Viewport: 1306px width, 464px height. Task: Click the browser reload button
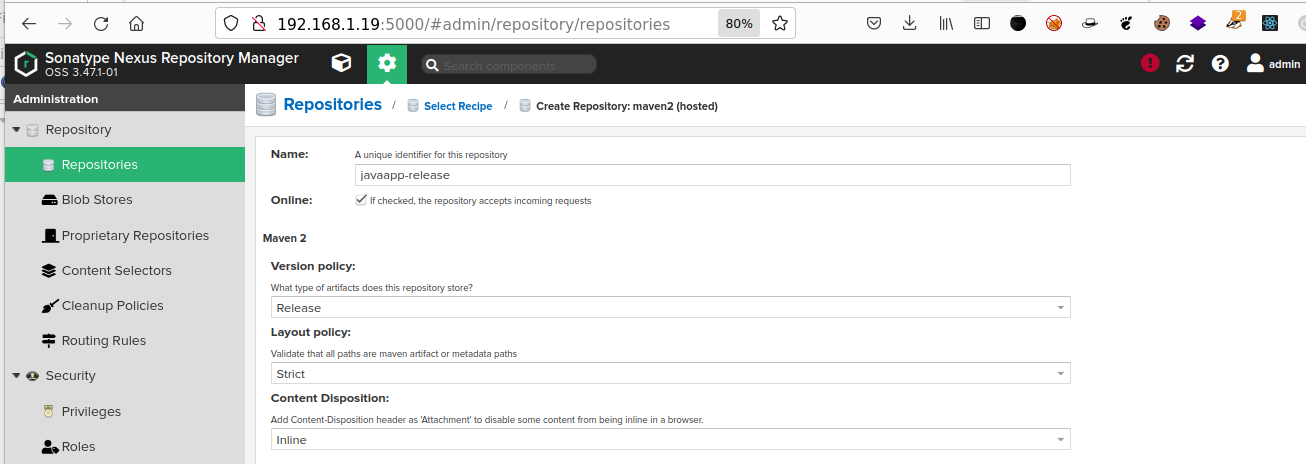click(101, 23)
